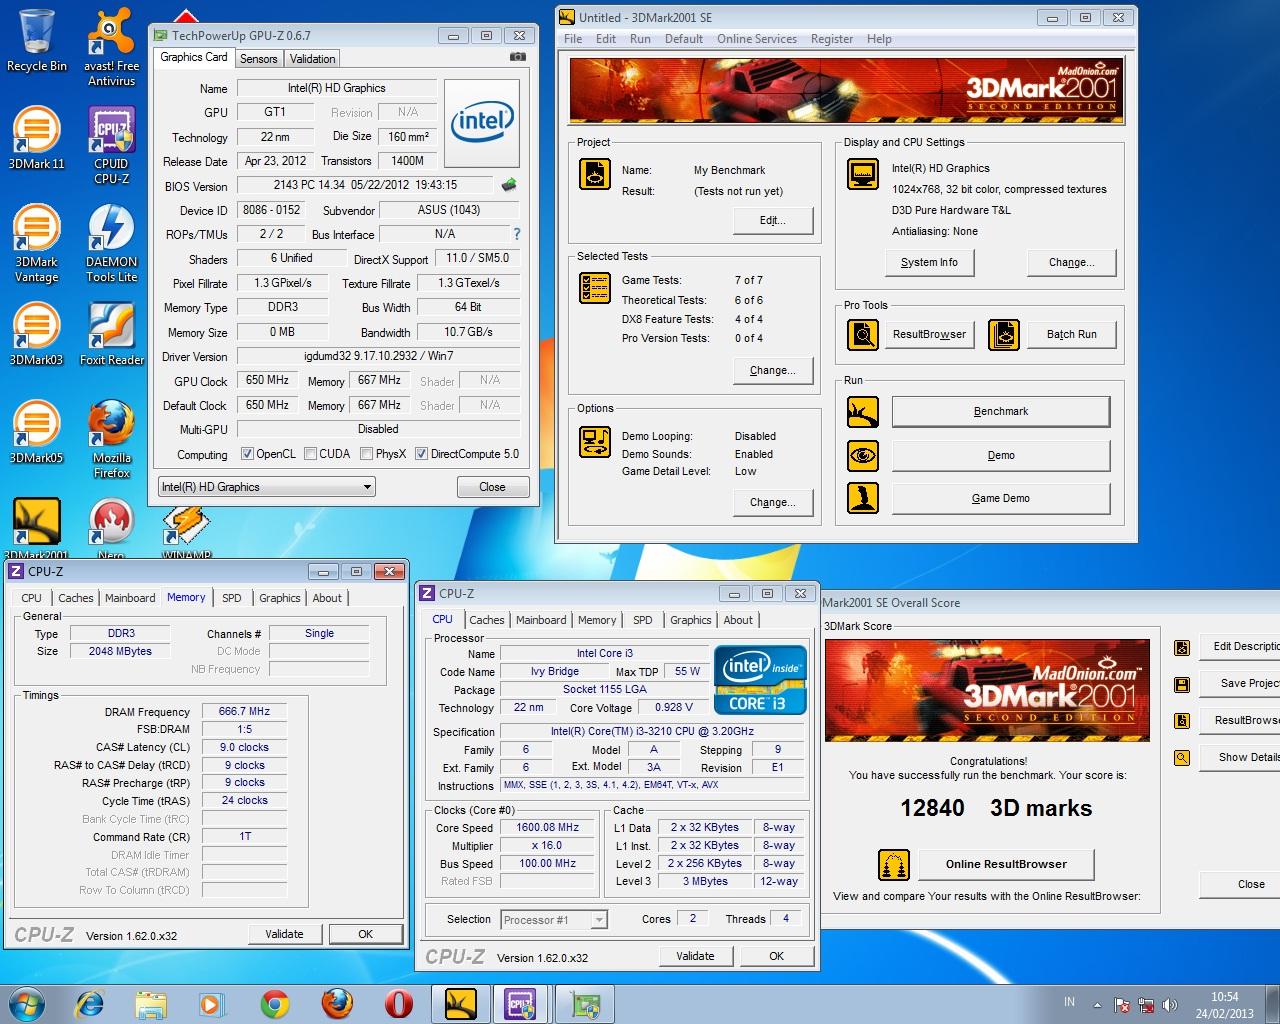Click the Demo eye icon

point(862,456)
